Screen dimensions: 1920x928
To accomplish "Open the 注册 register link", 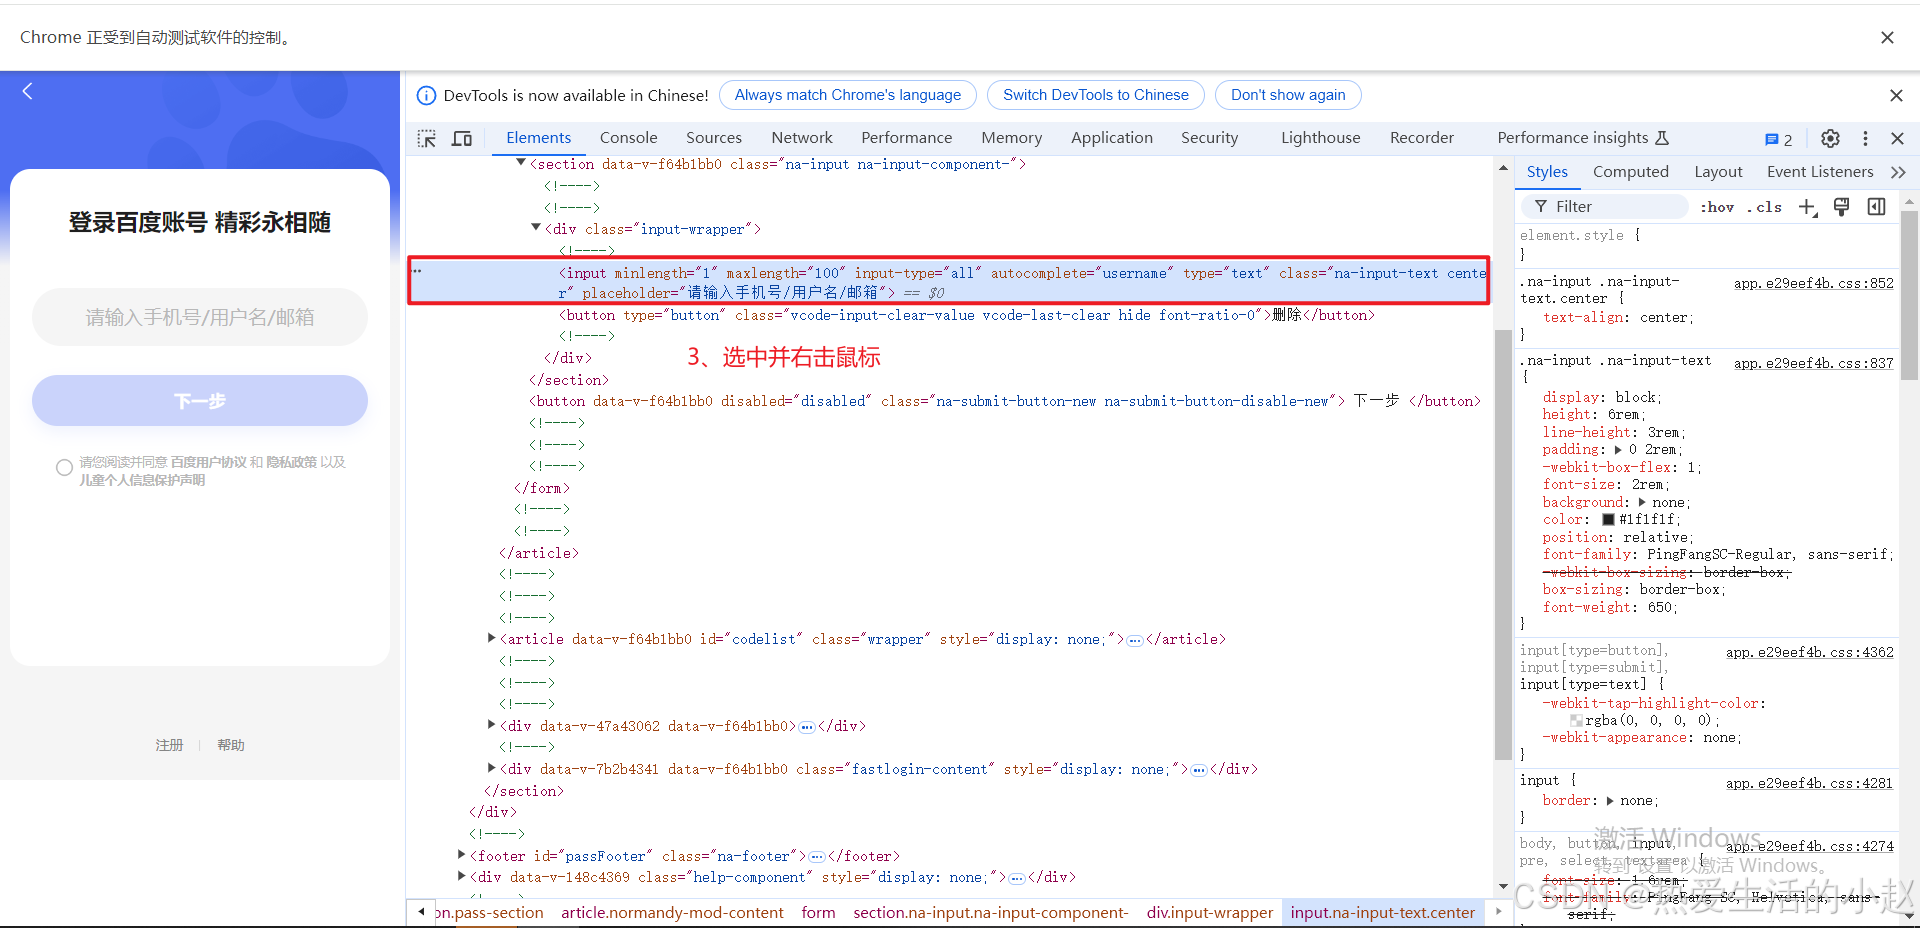I will (169, 745).
